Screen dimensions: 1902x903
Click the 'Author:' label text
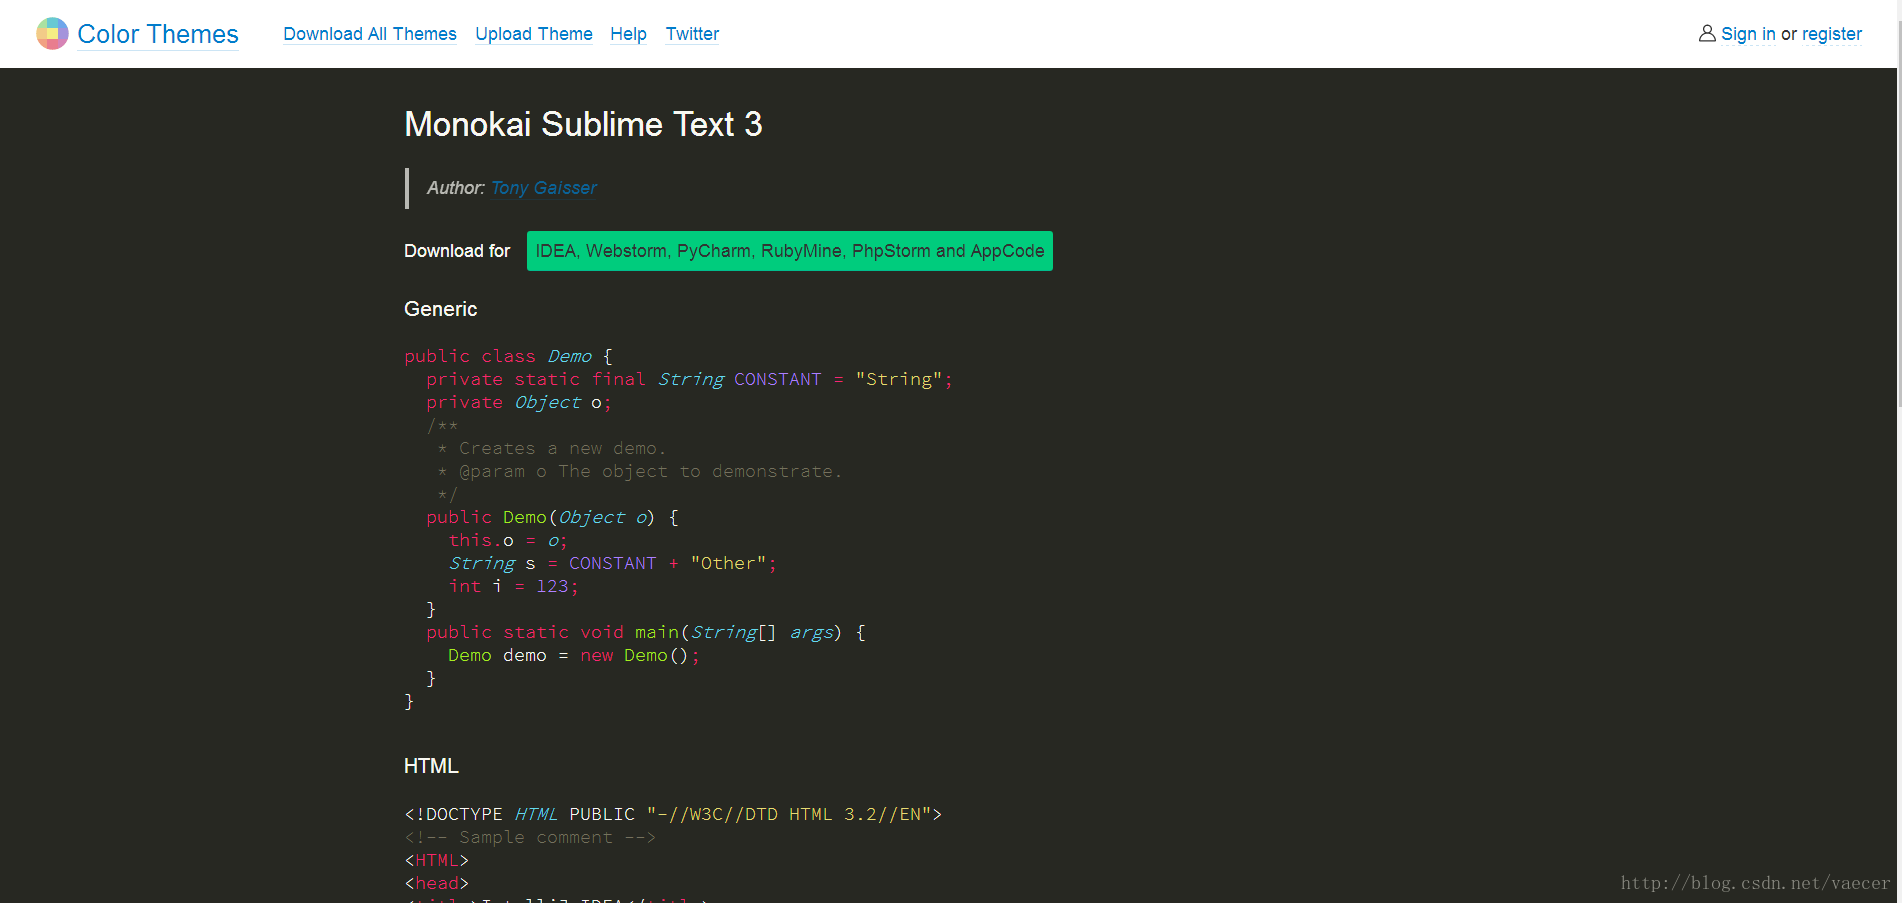456,188
